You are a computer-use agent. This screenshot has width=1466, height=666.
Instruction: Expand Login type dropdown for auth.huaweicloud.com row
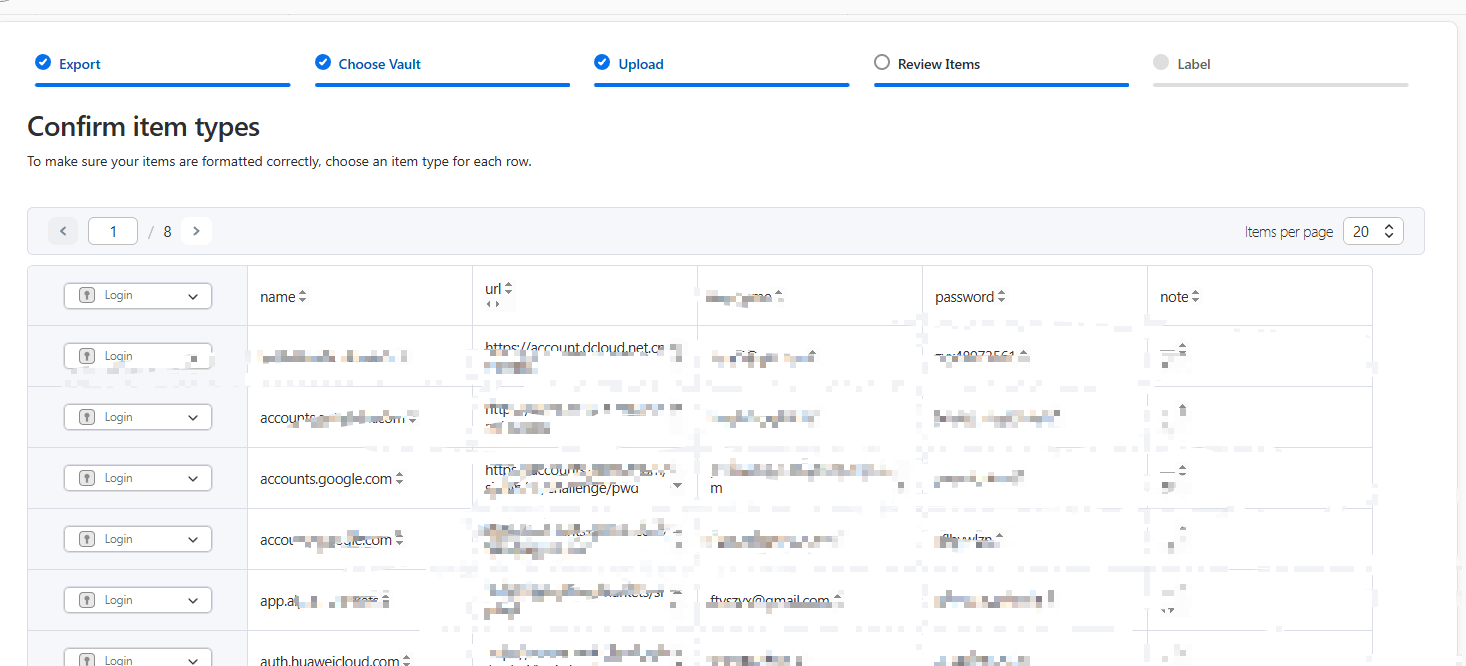(x=138, y=659)
